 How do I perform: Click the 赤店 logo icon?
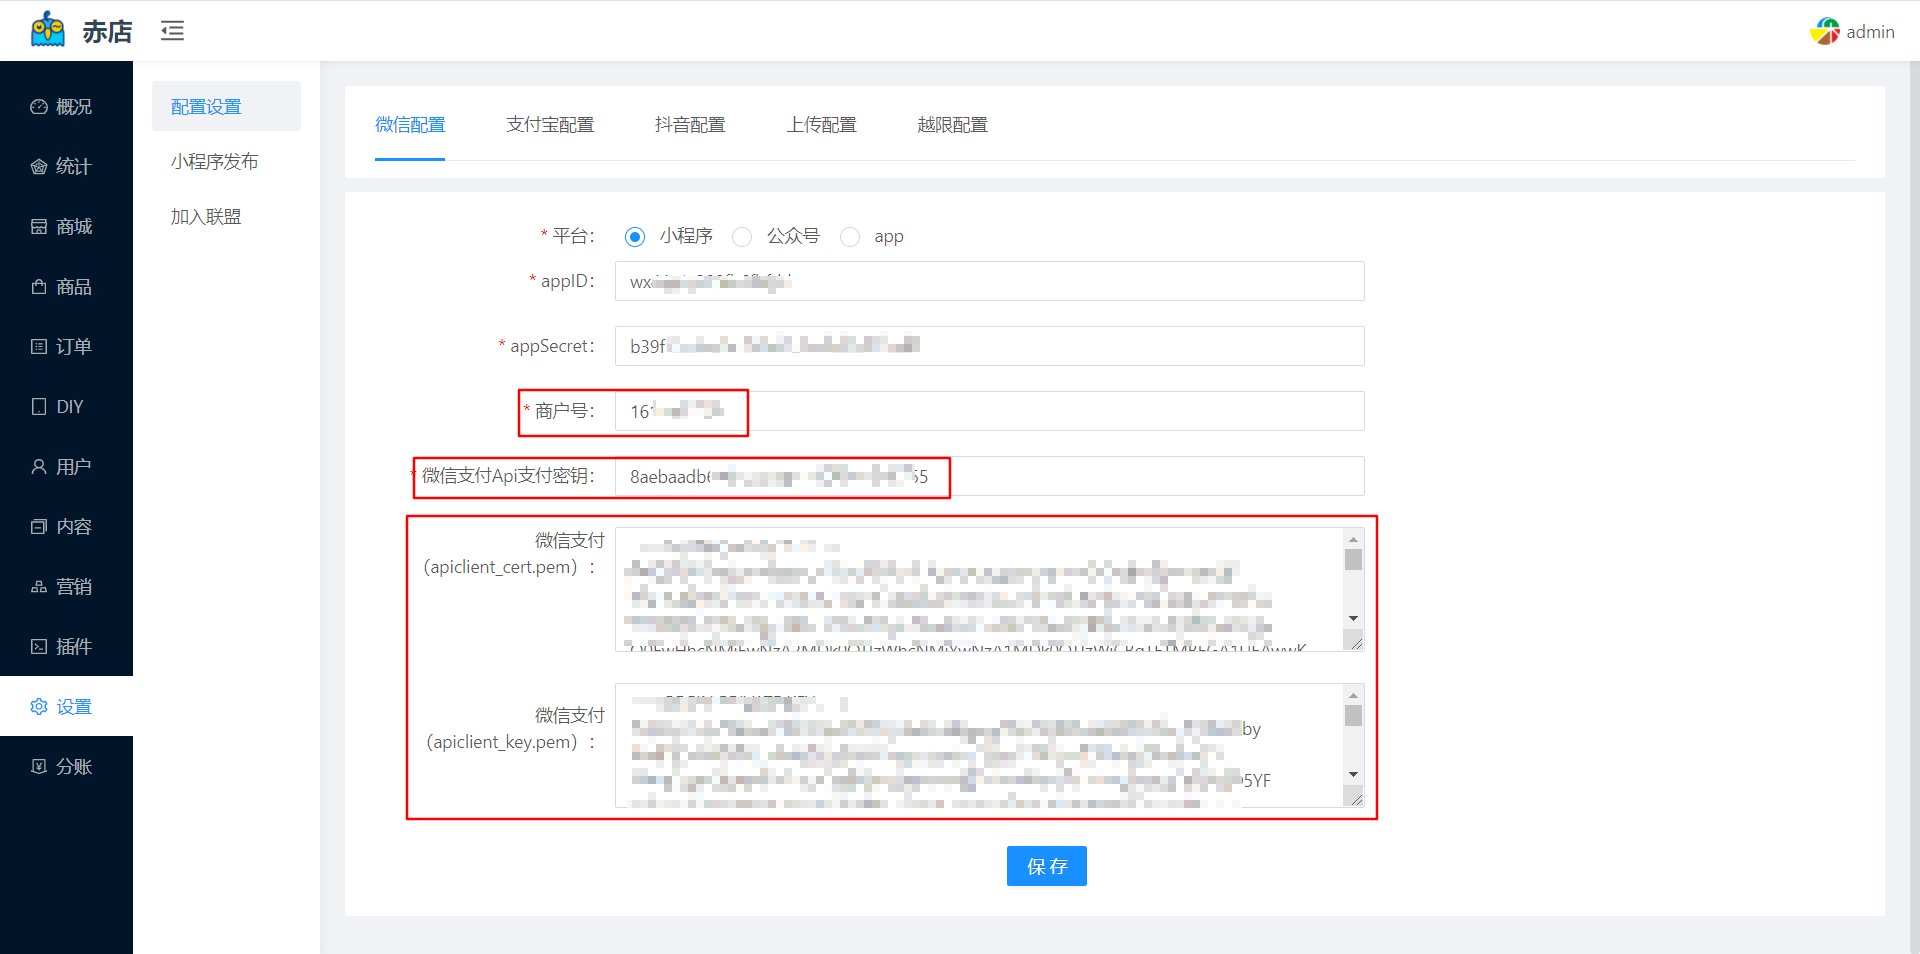[x=48, y=30]
